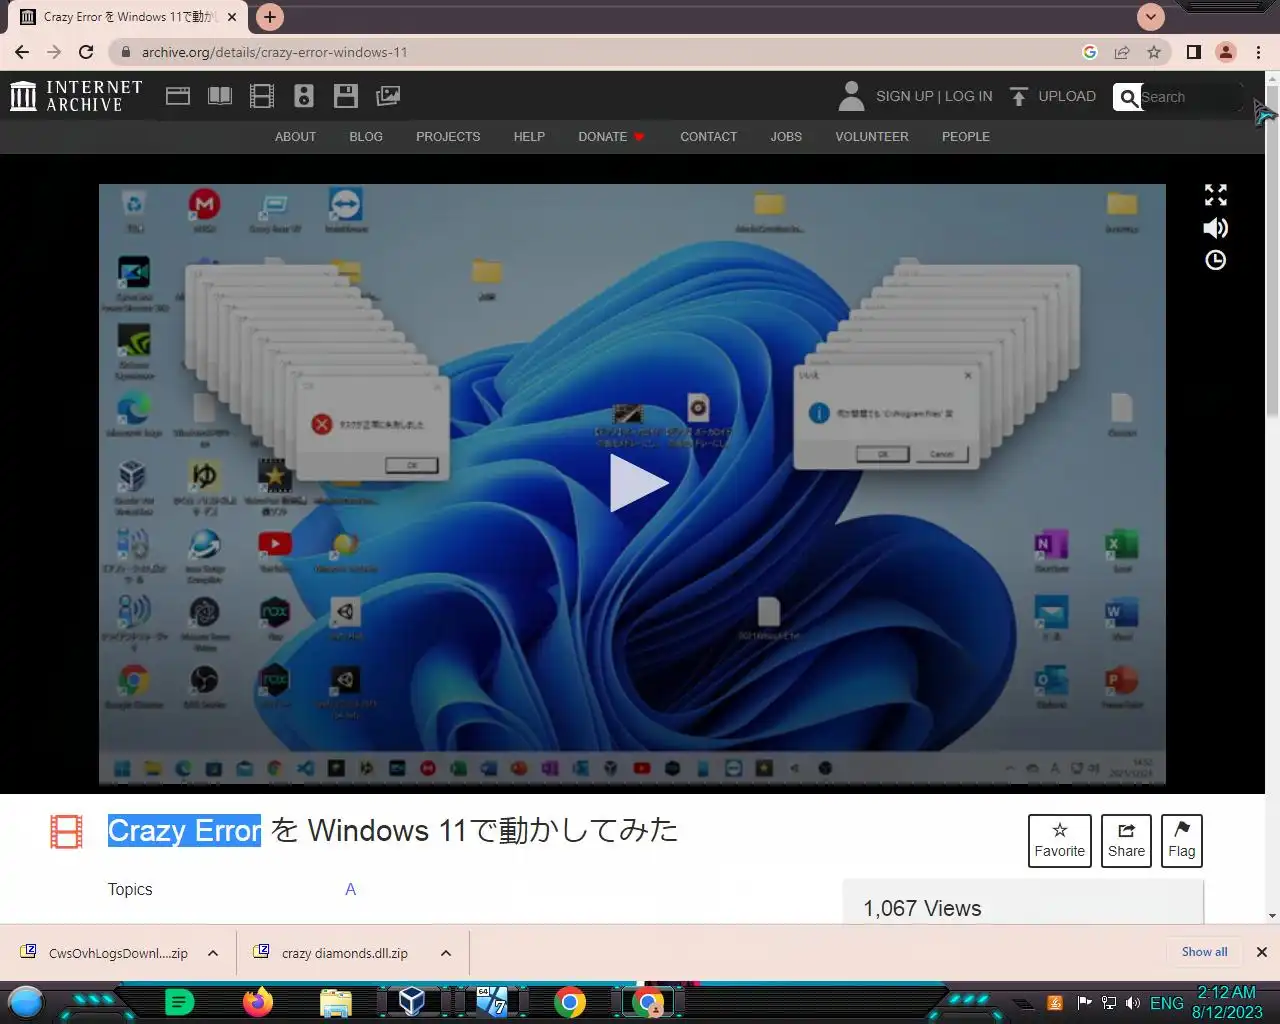1280x1024 pixels.
Task: Mute the video player volume icon
Action: (x=1216, y=228)
